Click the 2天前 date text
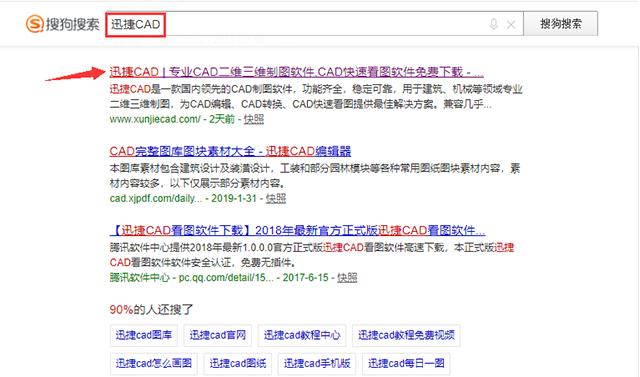The height and width of the screenshot is (377, 640). click(222, 119)
